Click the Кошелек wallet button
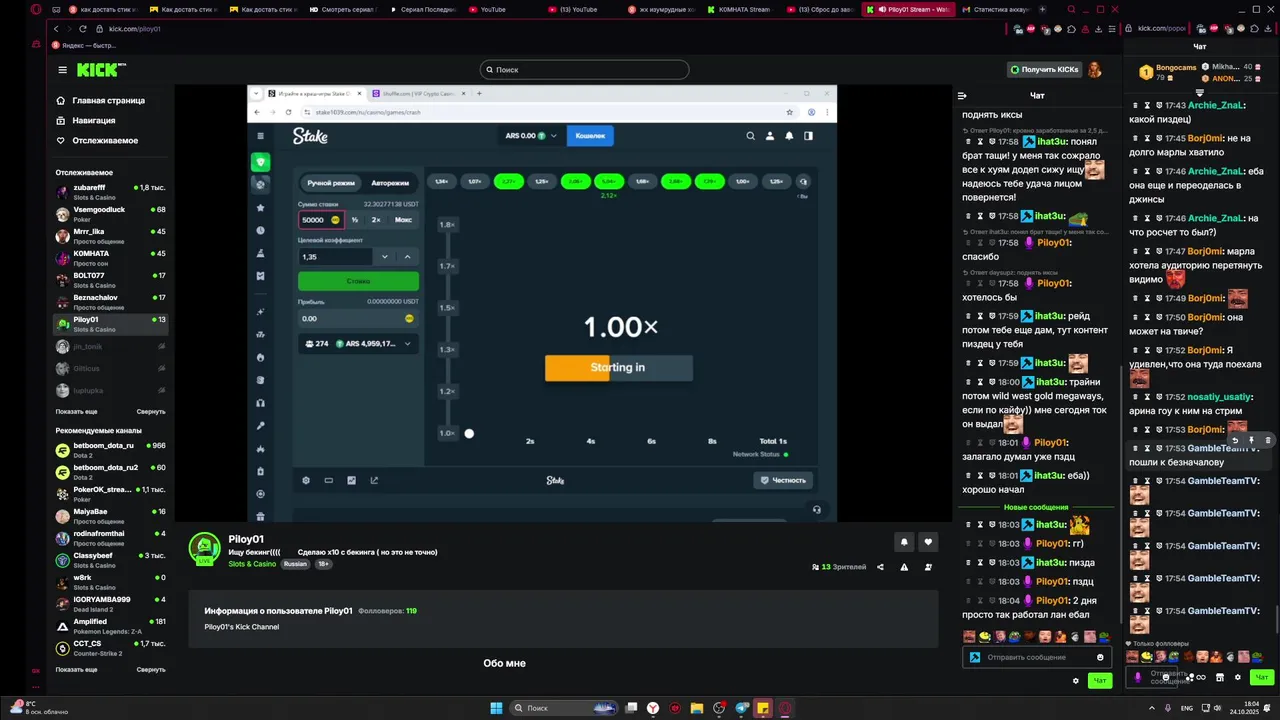The width and height of the screenshot is (1280, 720). pos(590,136)
